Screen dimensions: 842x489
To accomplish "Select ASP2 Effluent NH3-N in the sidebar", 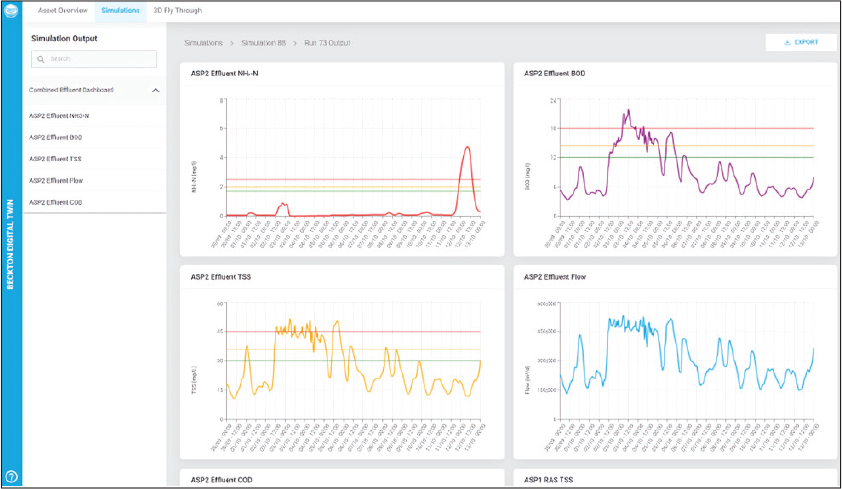I will [x=66, y=115].
